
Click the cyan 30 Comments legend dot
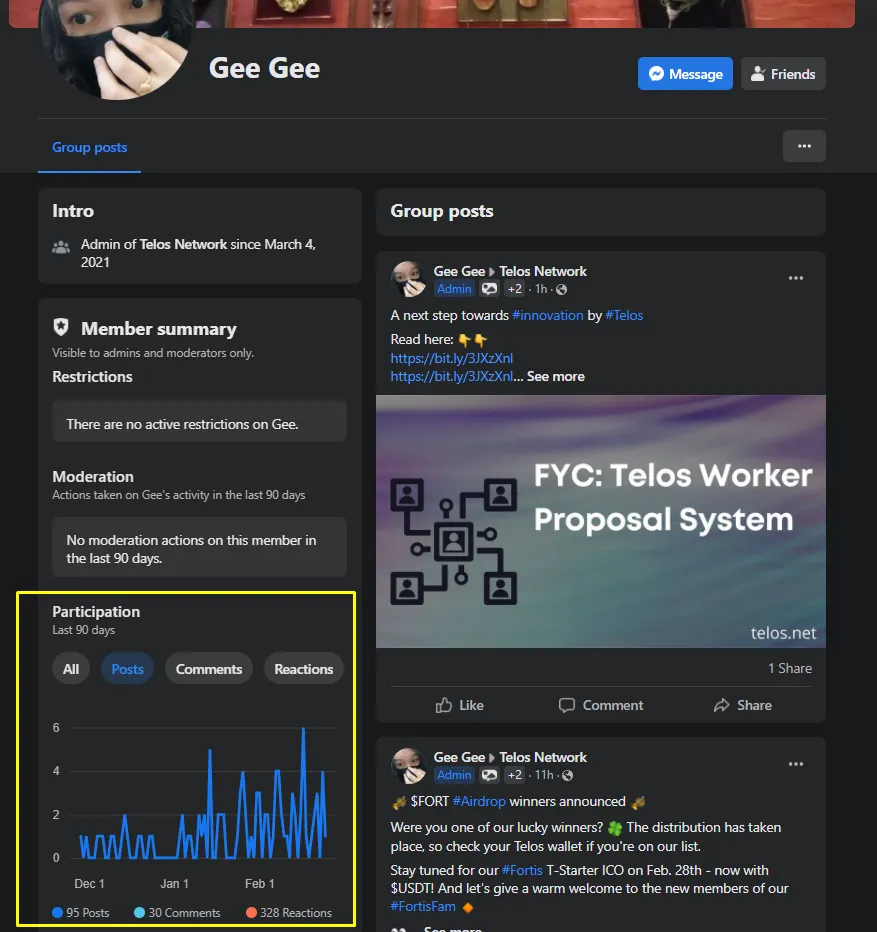click(x=140, y=912)
